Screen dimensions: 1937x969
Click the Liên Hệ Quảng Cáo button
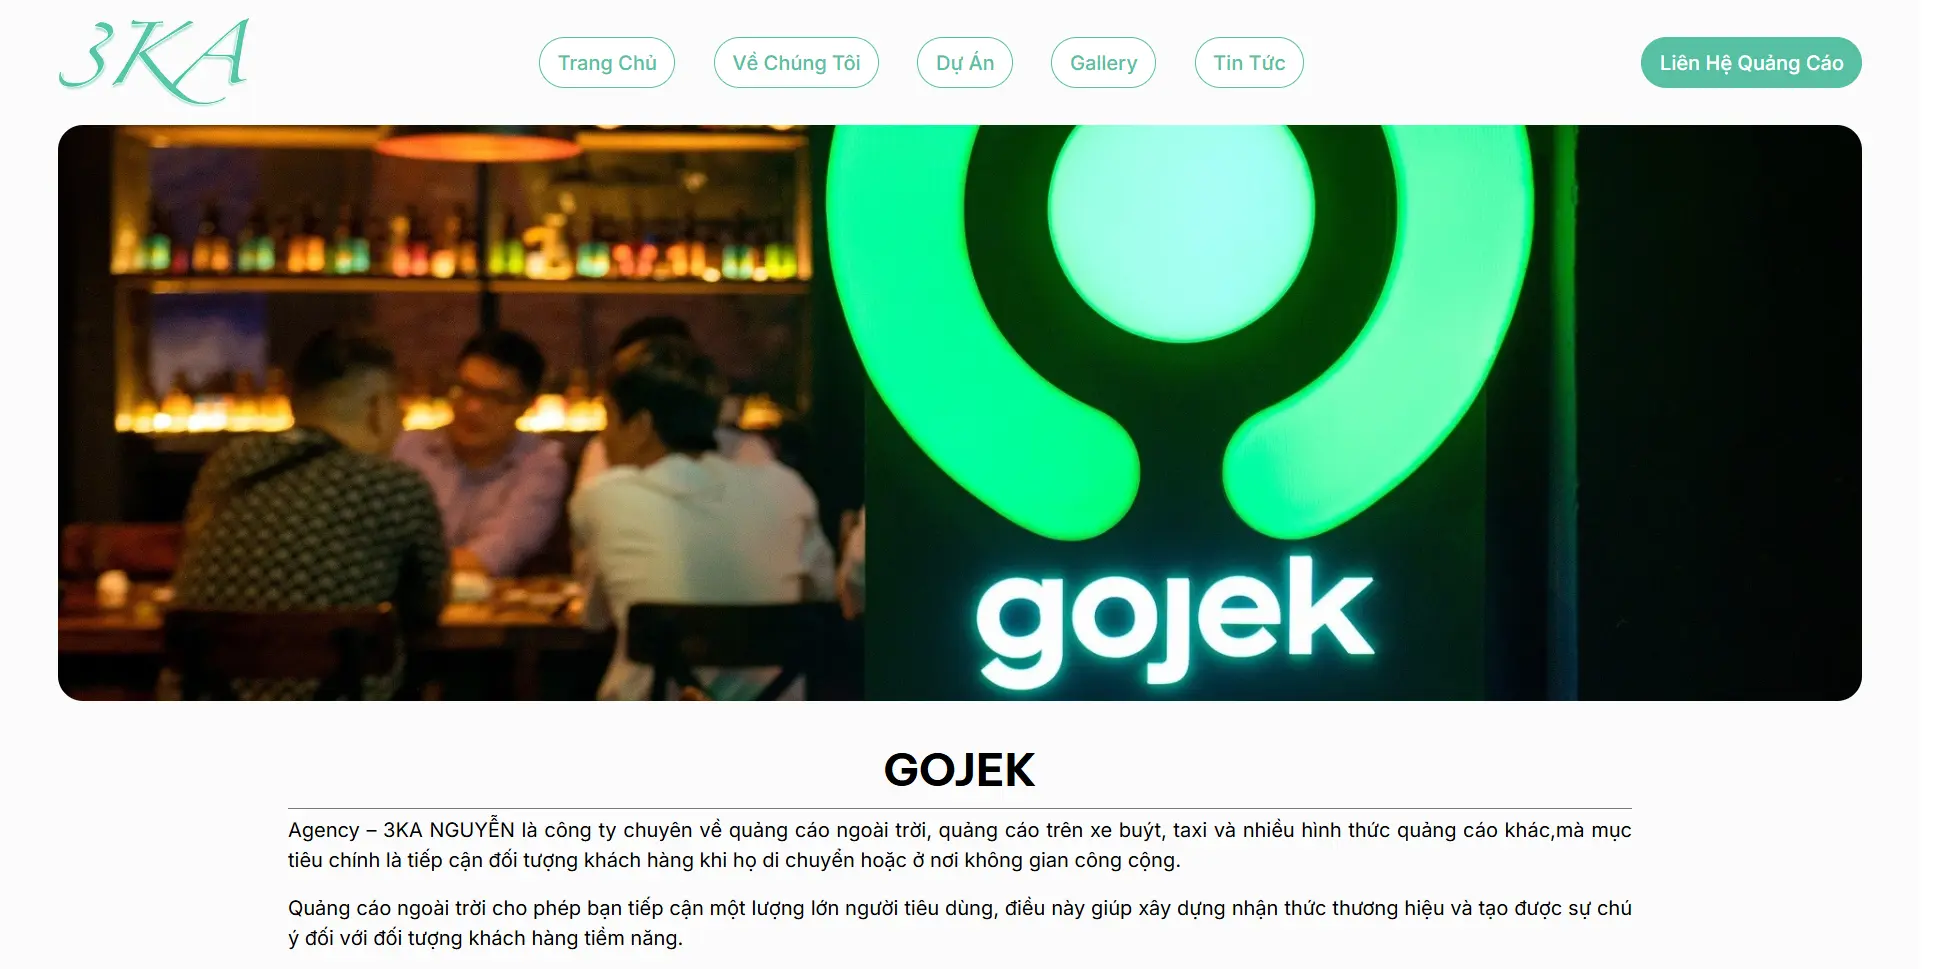1751,63
